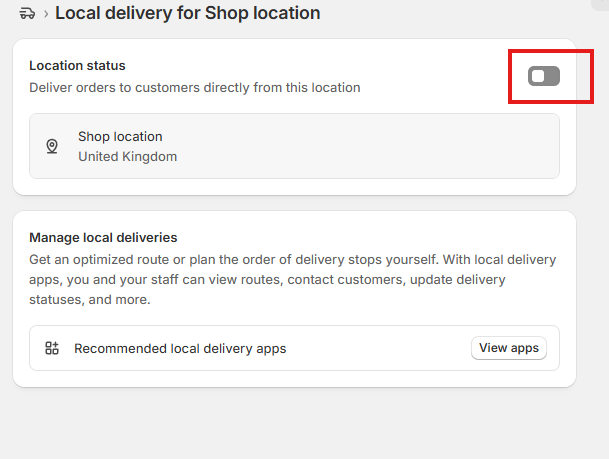The image size is (609, 459).
Task: Click the United Kingdom address text
Action: coord(128,156)
